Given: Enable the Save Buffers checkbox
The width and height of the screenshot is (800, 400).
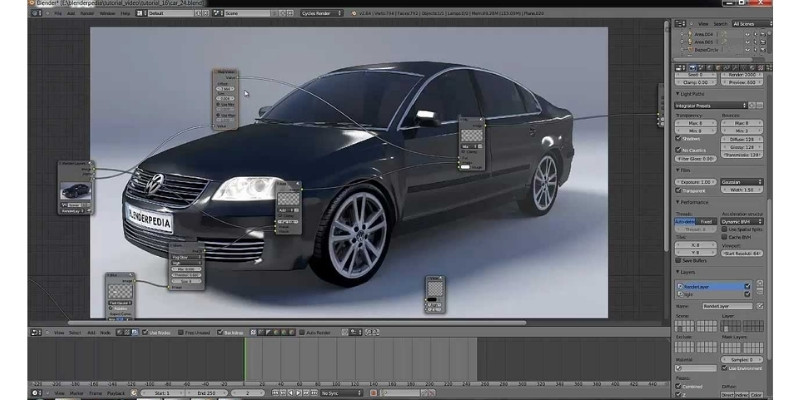Looking at the screenshot, I should [678, 261].
